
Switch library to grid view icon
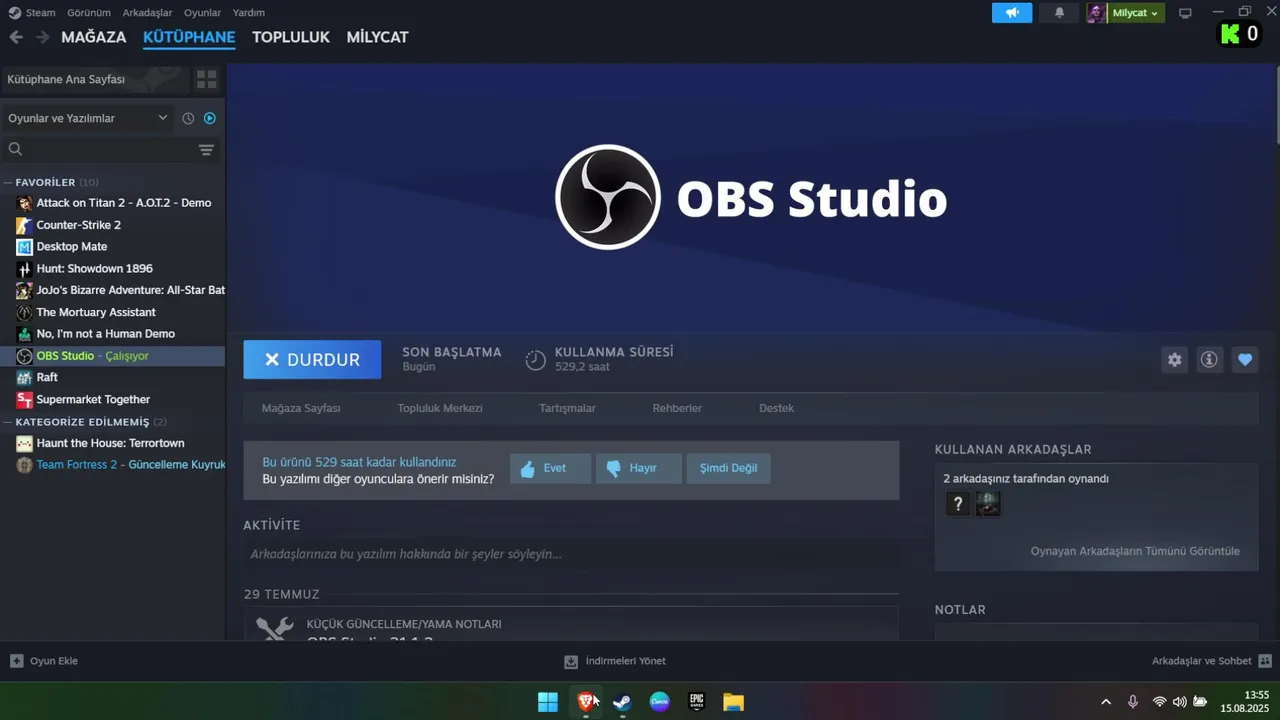click(x=206, y=79)
